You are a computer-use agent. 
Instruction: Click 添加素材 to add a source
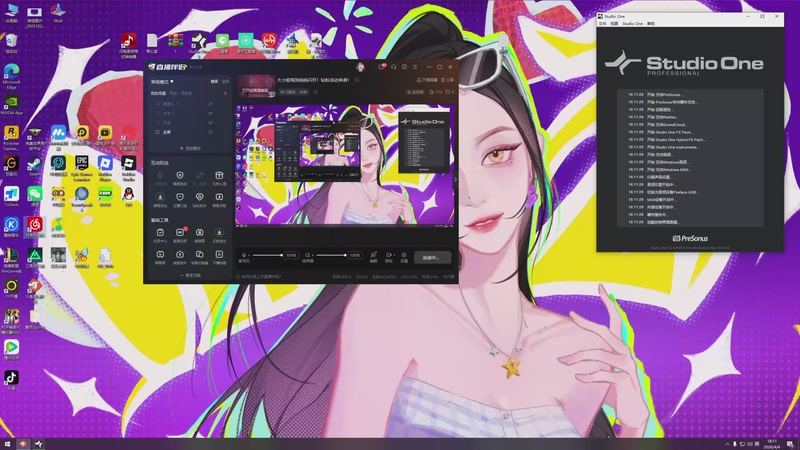(190, 148)
